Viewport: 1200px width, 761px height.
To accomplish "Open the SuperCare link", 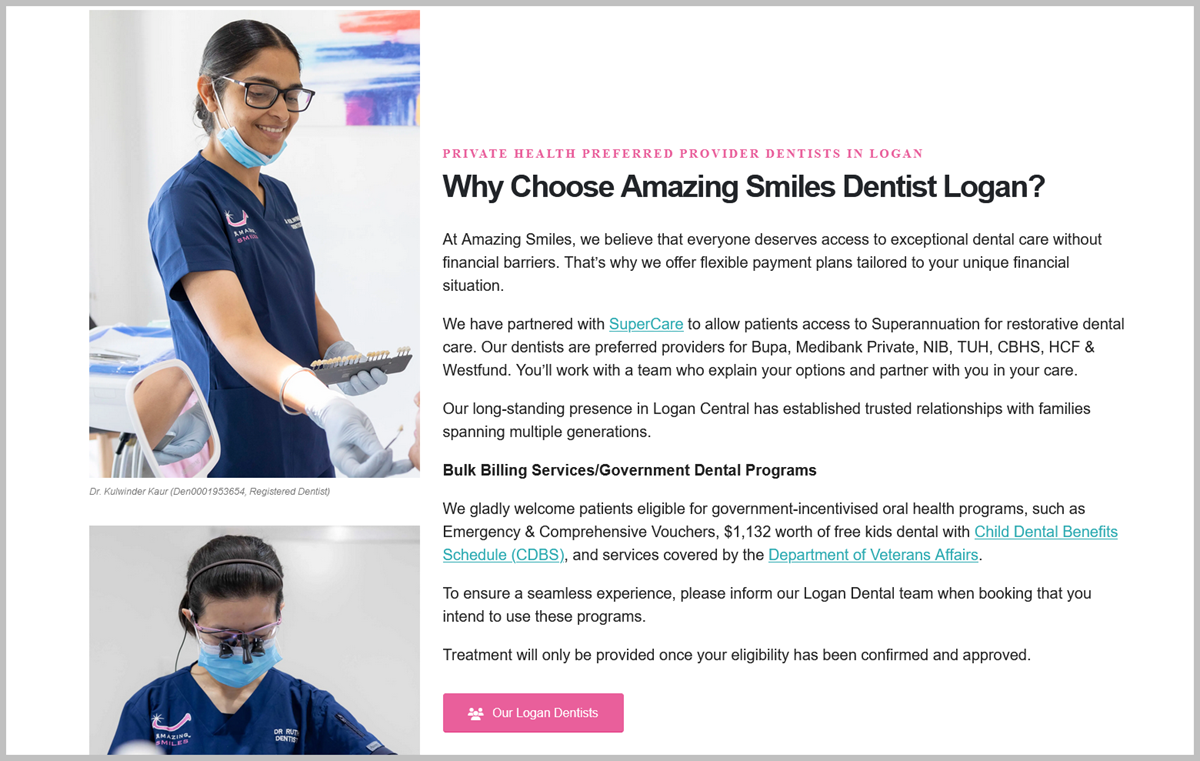I will (x=646, y=324).
